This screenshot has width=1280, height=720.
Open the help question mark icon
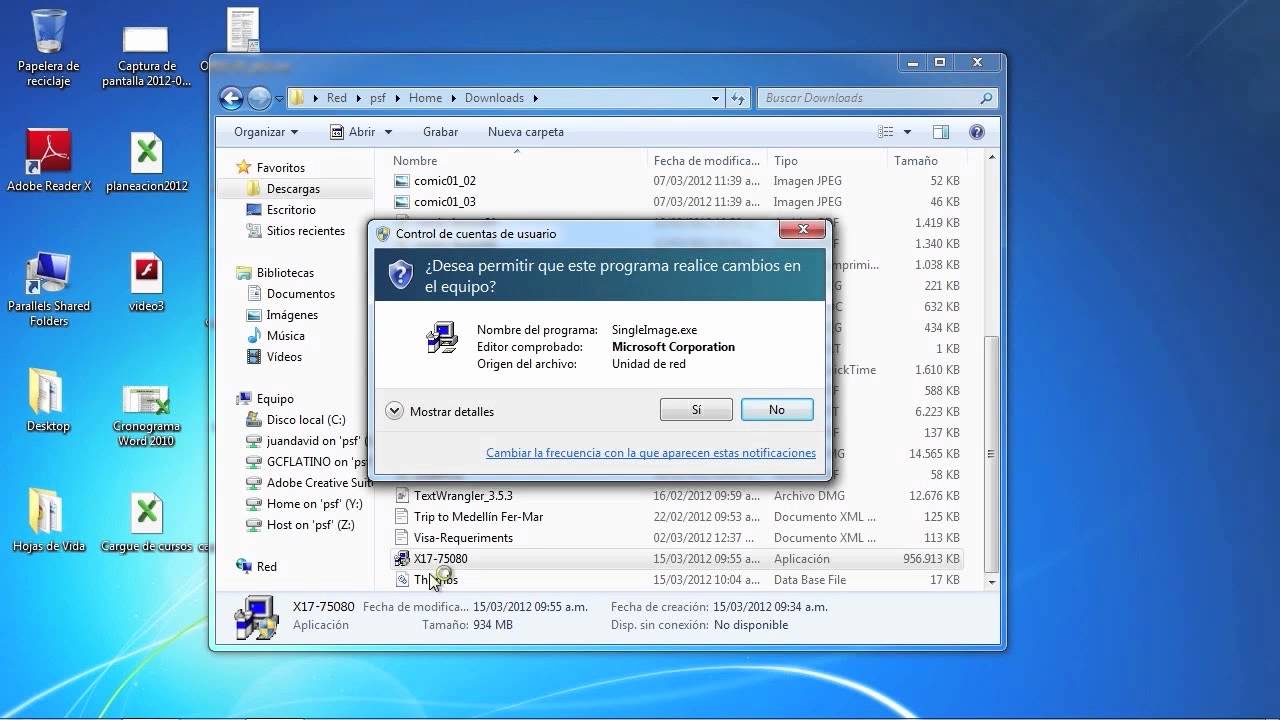(x=977, y=132)
